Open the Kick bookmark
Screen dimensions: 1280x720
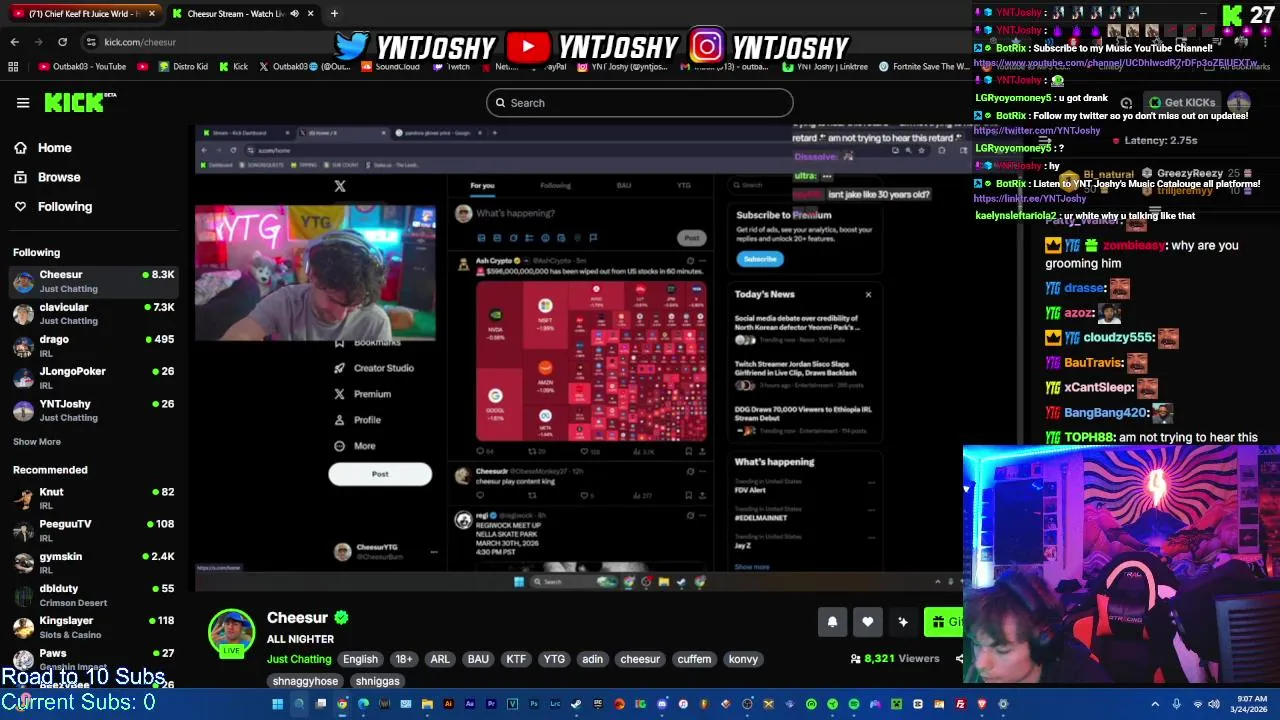(233, 67)
